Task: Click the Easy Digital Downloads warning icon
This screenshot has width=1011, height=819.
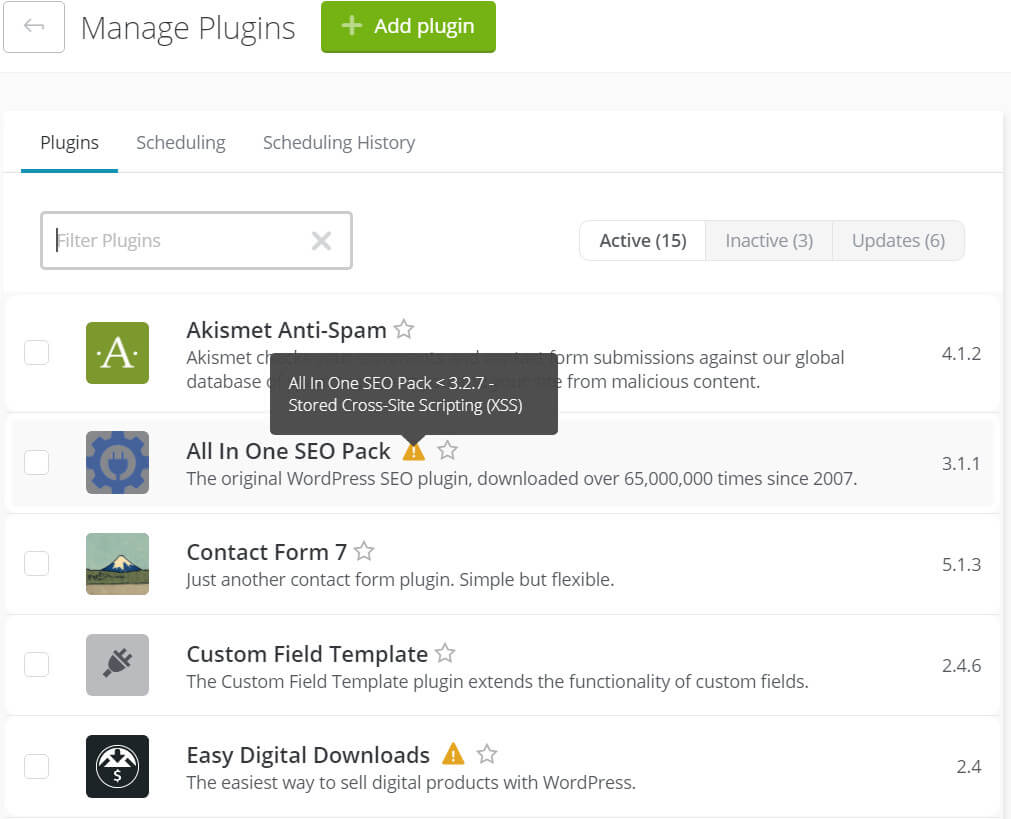Action: click(453, 754)
